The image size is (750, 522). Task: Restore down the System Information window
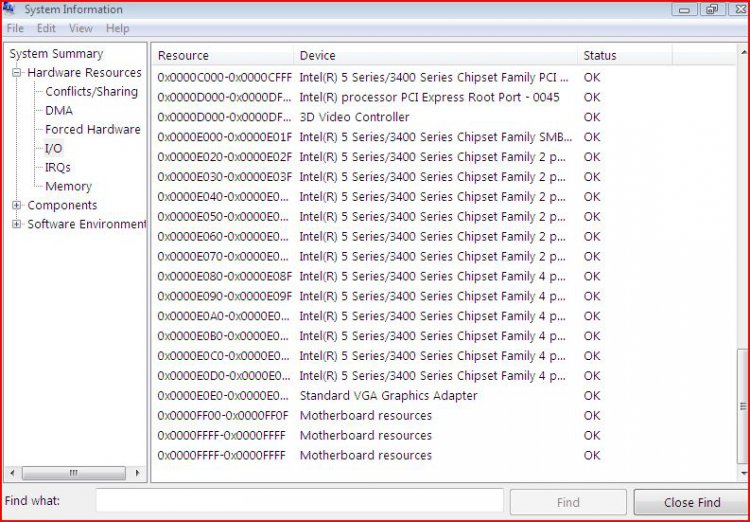click(712, 10)
